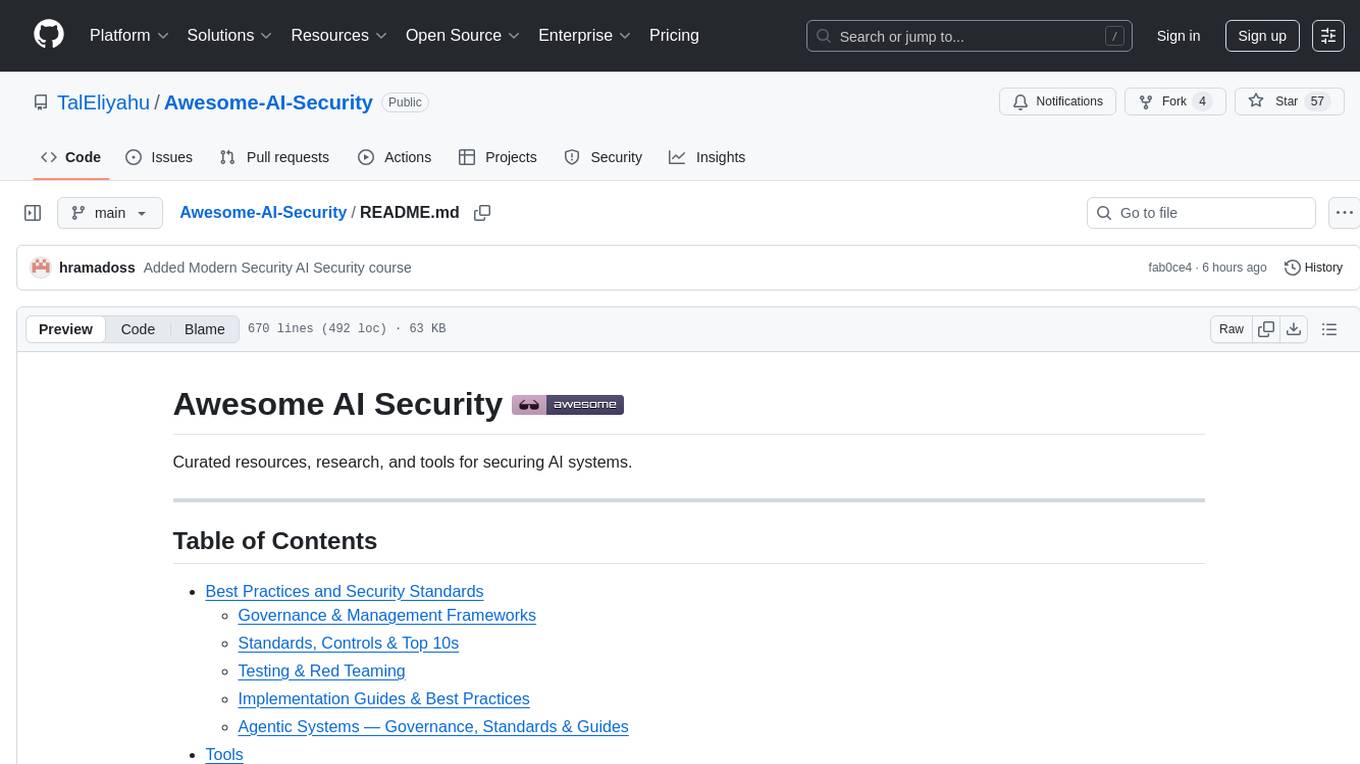Open Awesome-AI-Security repository title link

[x=268, y=102]
